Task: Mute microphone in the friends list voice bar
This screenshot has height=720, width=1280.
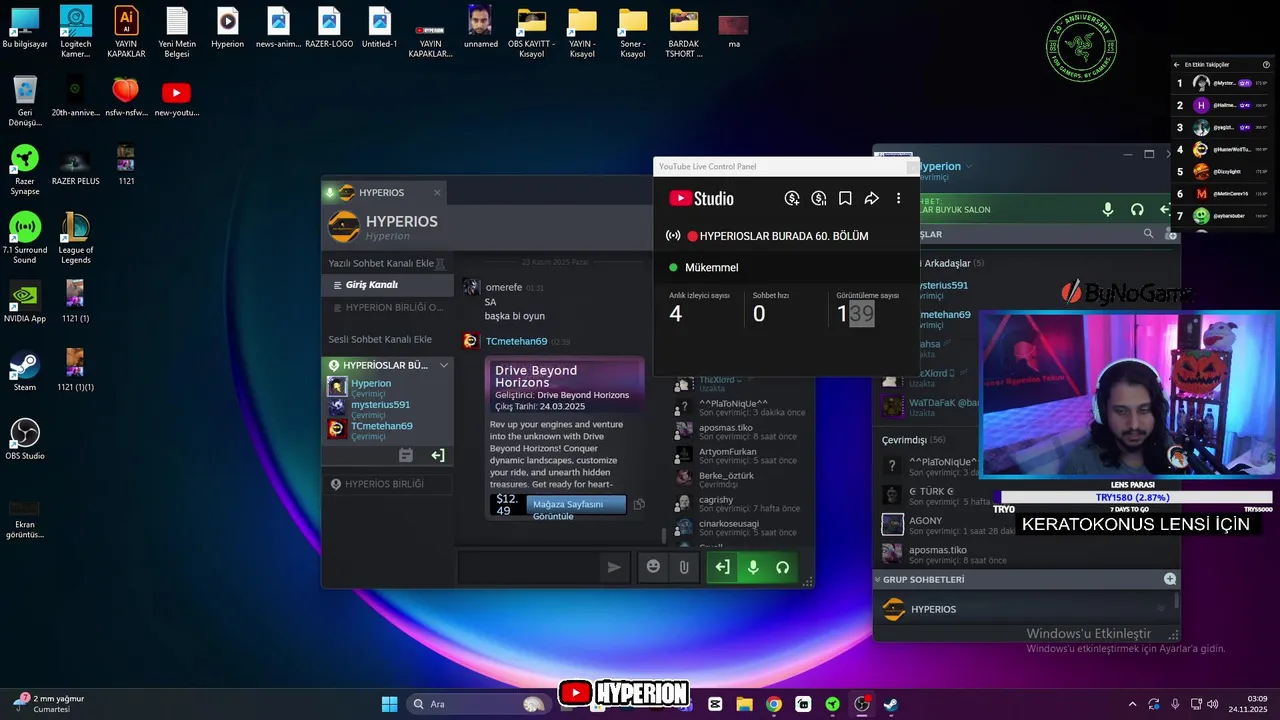Action: [1108, 209]
